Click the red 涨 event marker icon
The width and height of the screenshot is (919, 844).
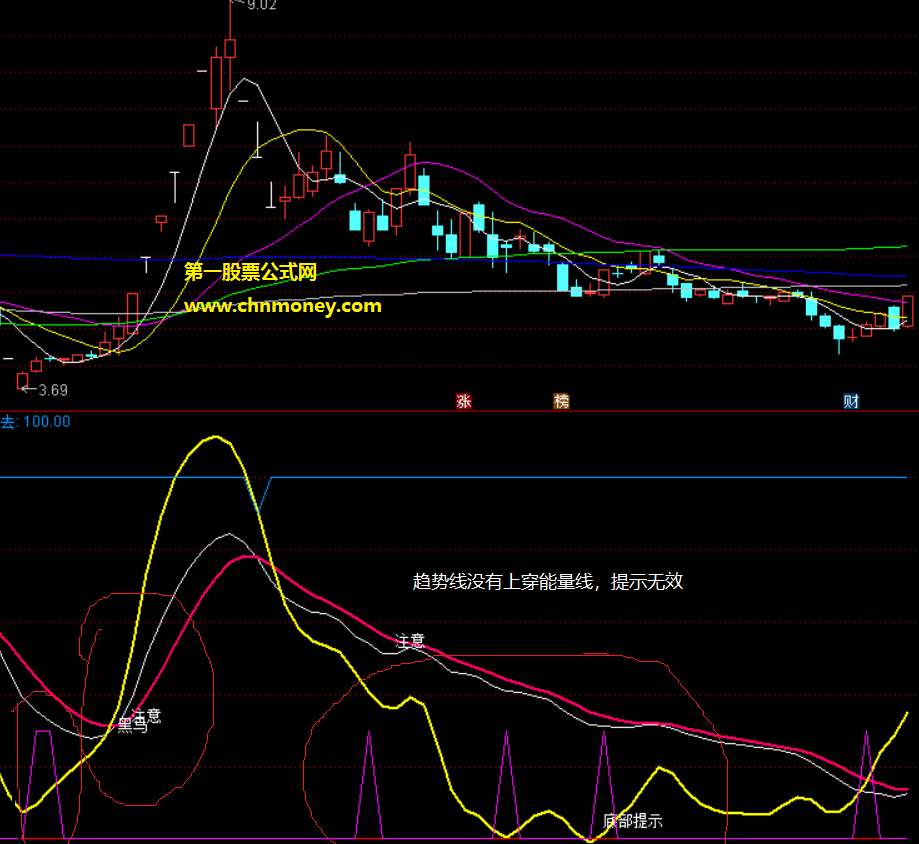point(464,401)
